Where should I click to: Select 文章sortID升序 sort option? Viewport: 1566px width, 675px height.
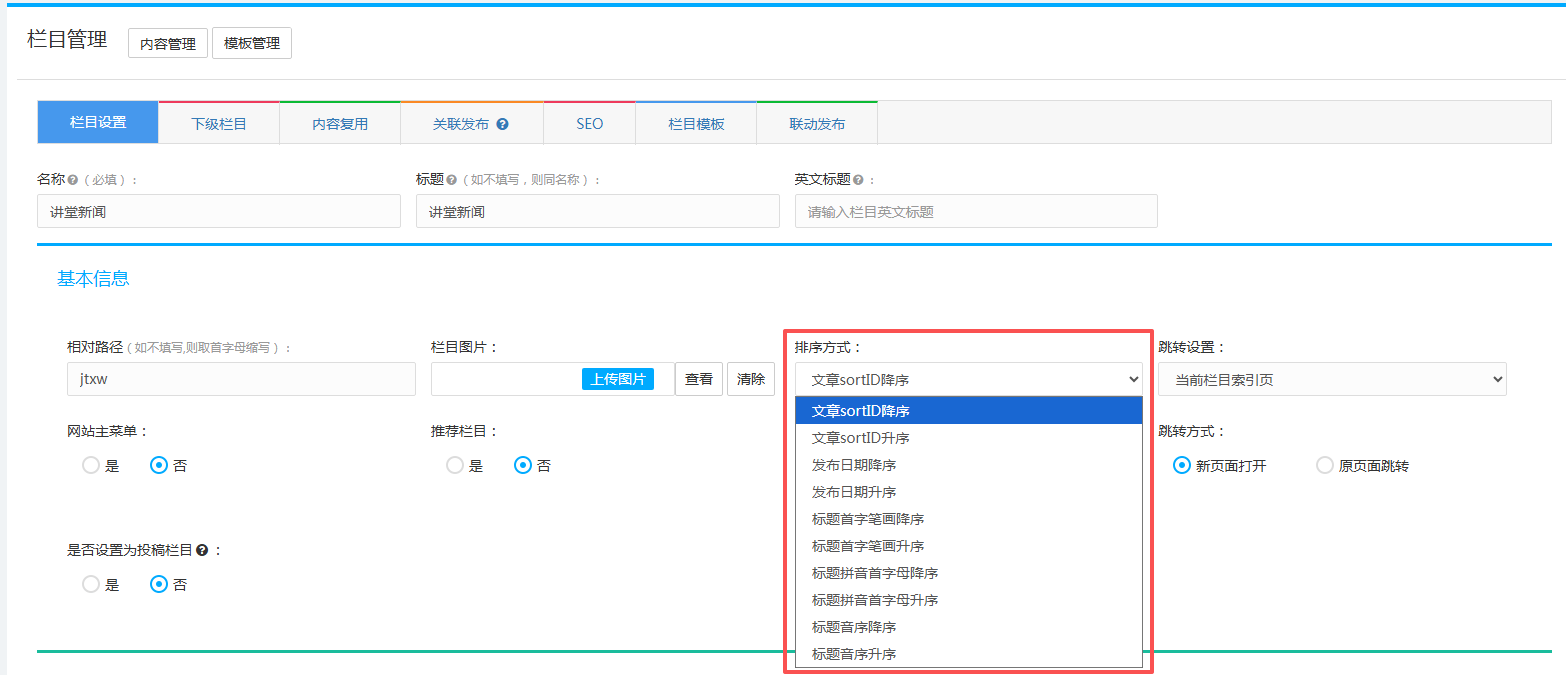(860, 438)
